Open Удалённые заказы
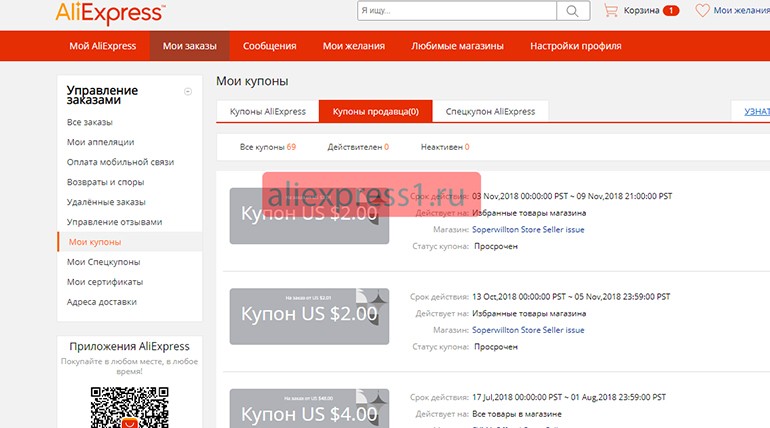770x428 pixels. (x=106, y=202)
